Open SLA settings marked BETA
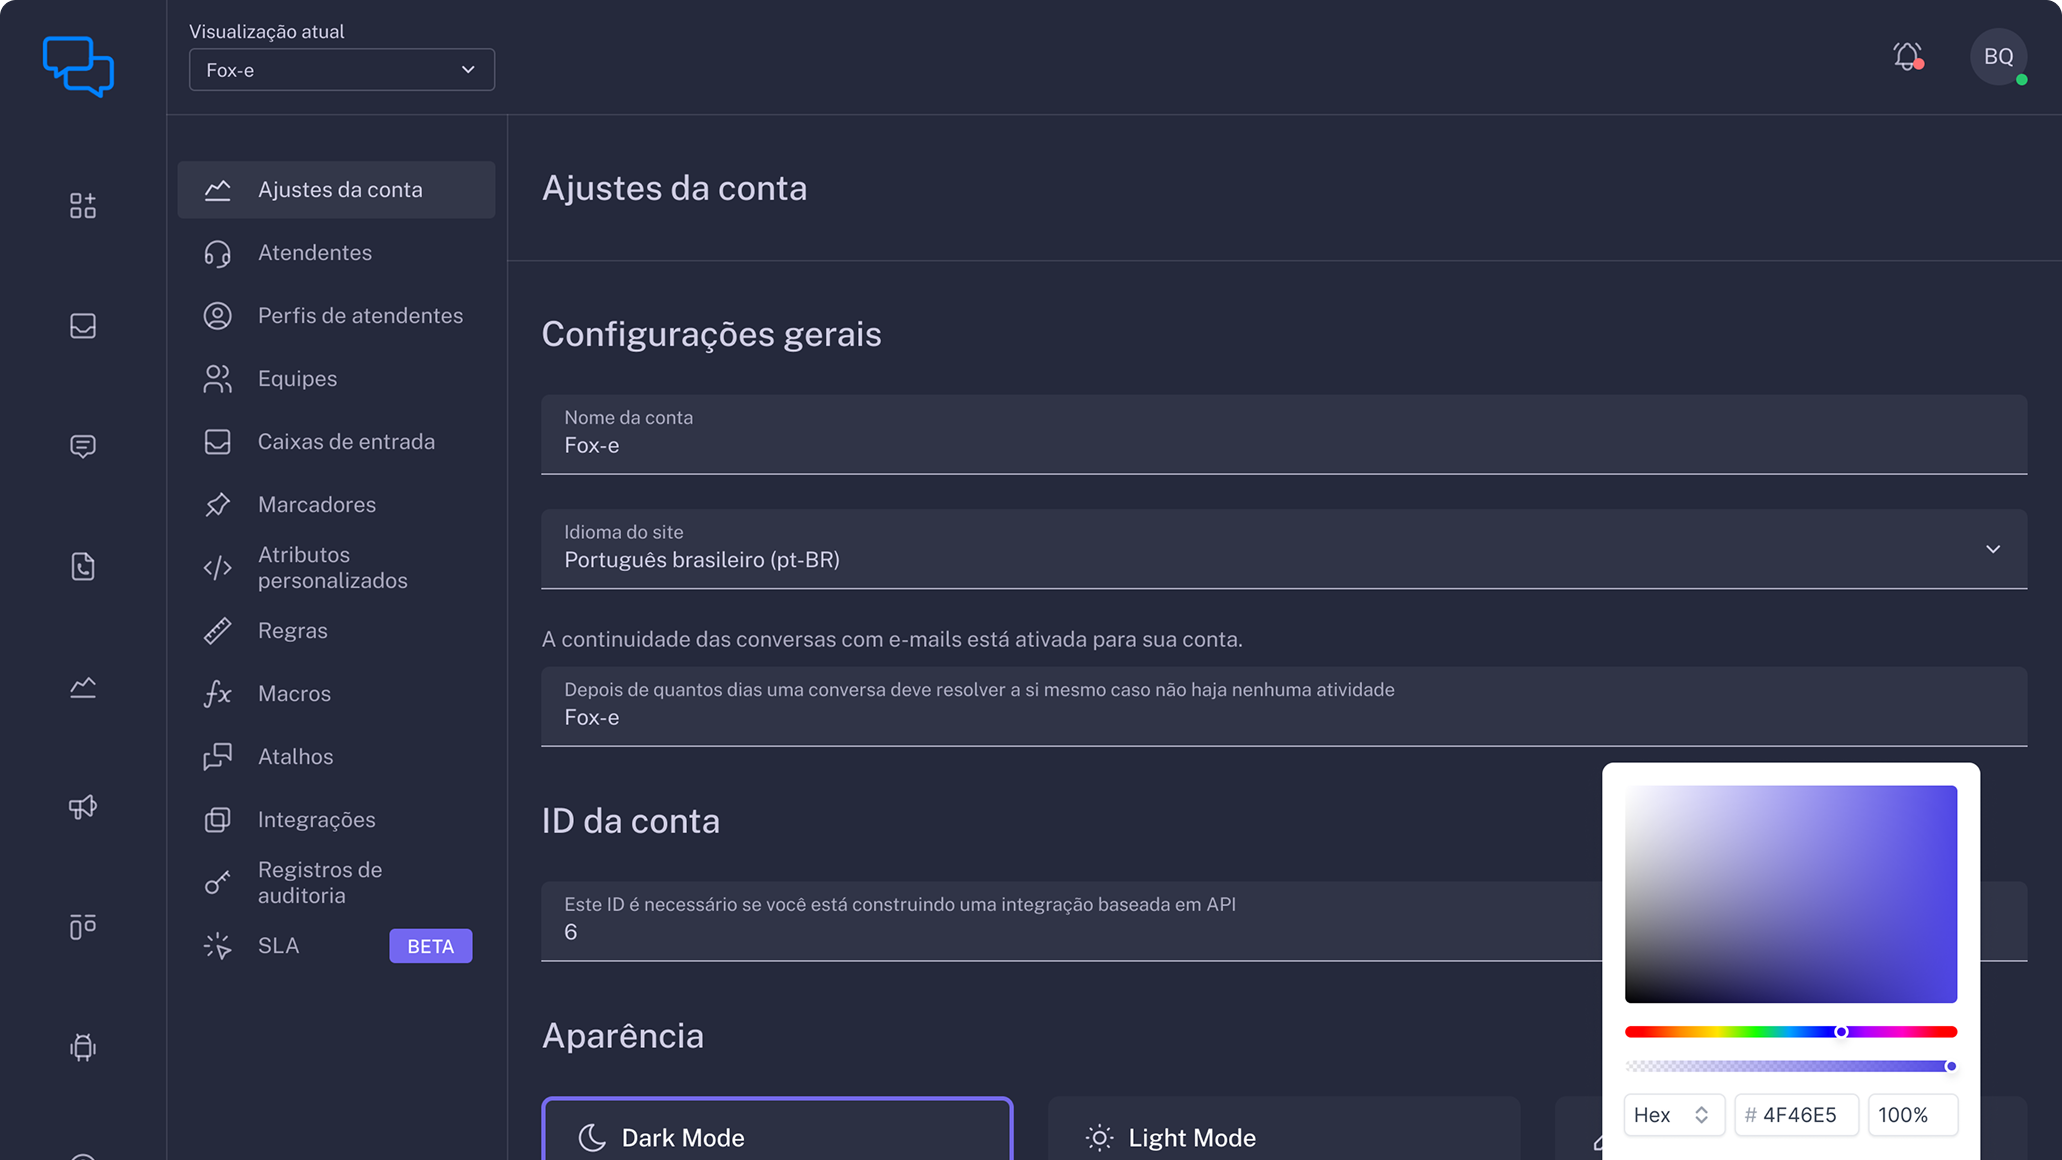Viewport: 2062px width, 1160px height. pos(277,945)
